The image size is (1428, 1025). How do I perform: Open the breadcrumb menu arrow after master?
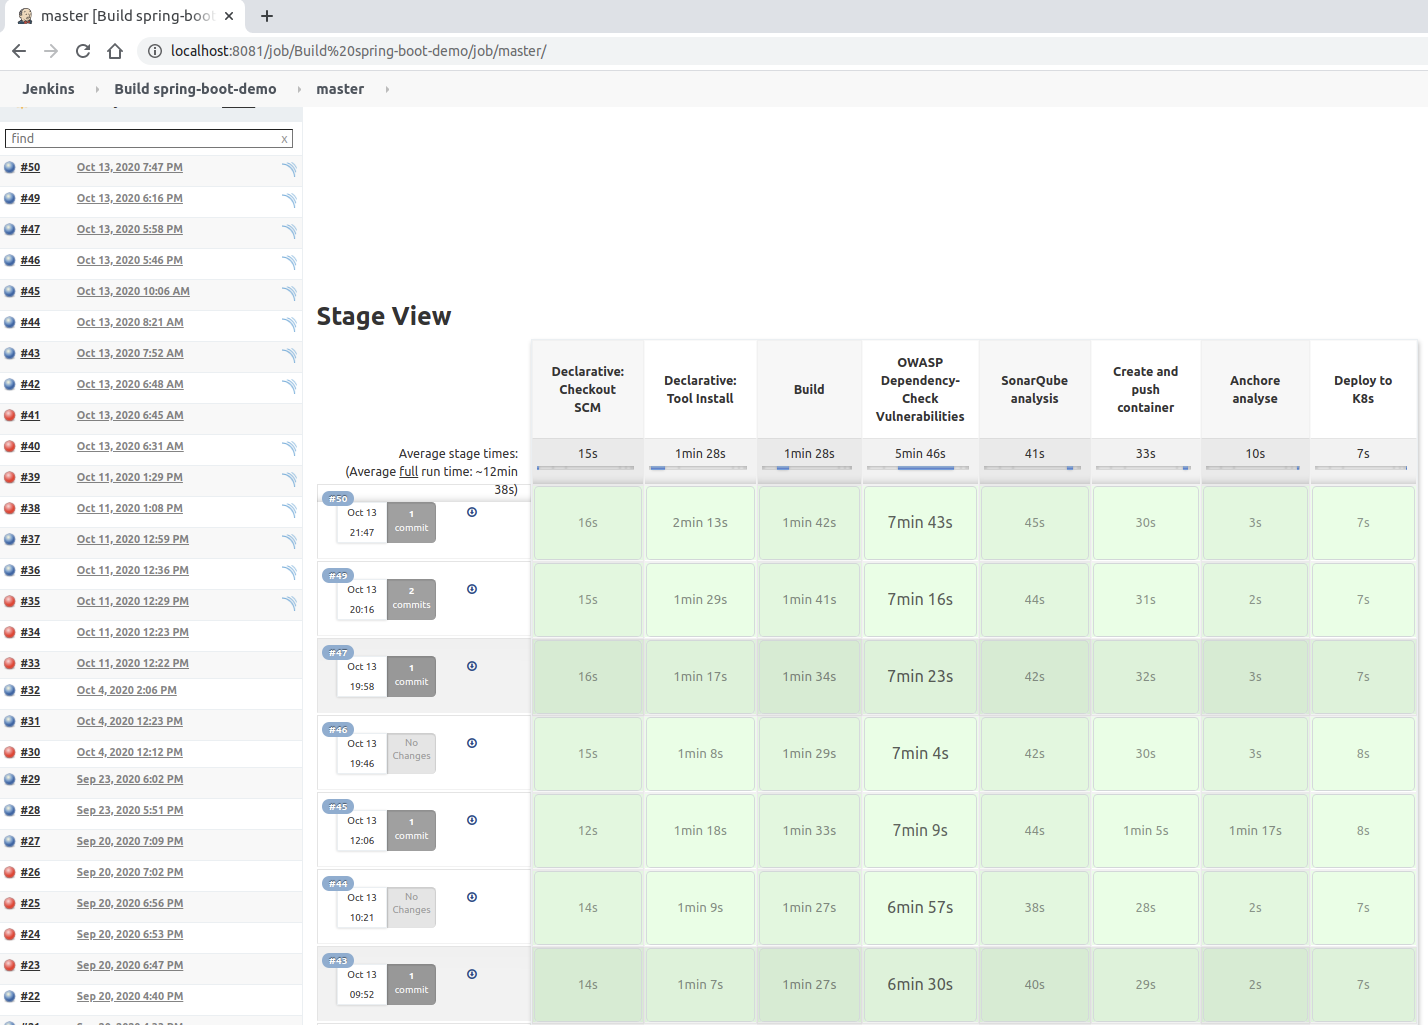(x=387, y=89)
